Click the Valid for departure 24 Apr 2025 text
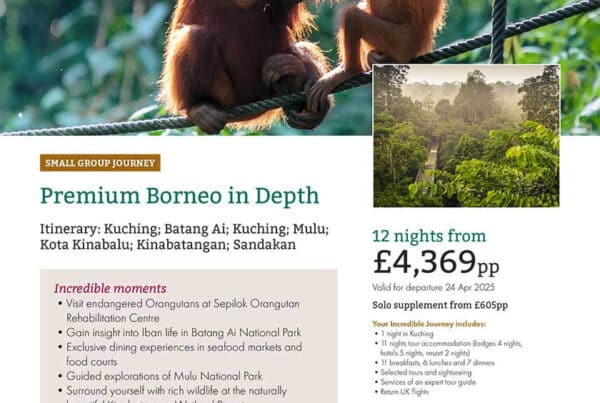The height and width of the screenshot is (403, 600). pos(434,287)
